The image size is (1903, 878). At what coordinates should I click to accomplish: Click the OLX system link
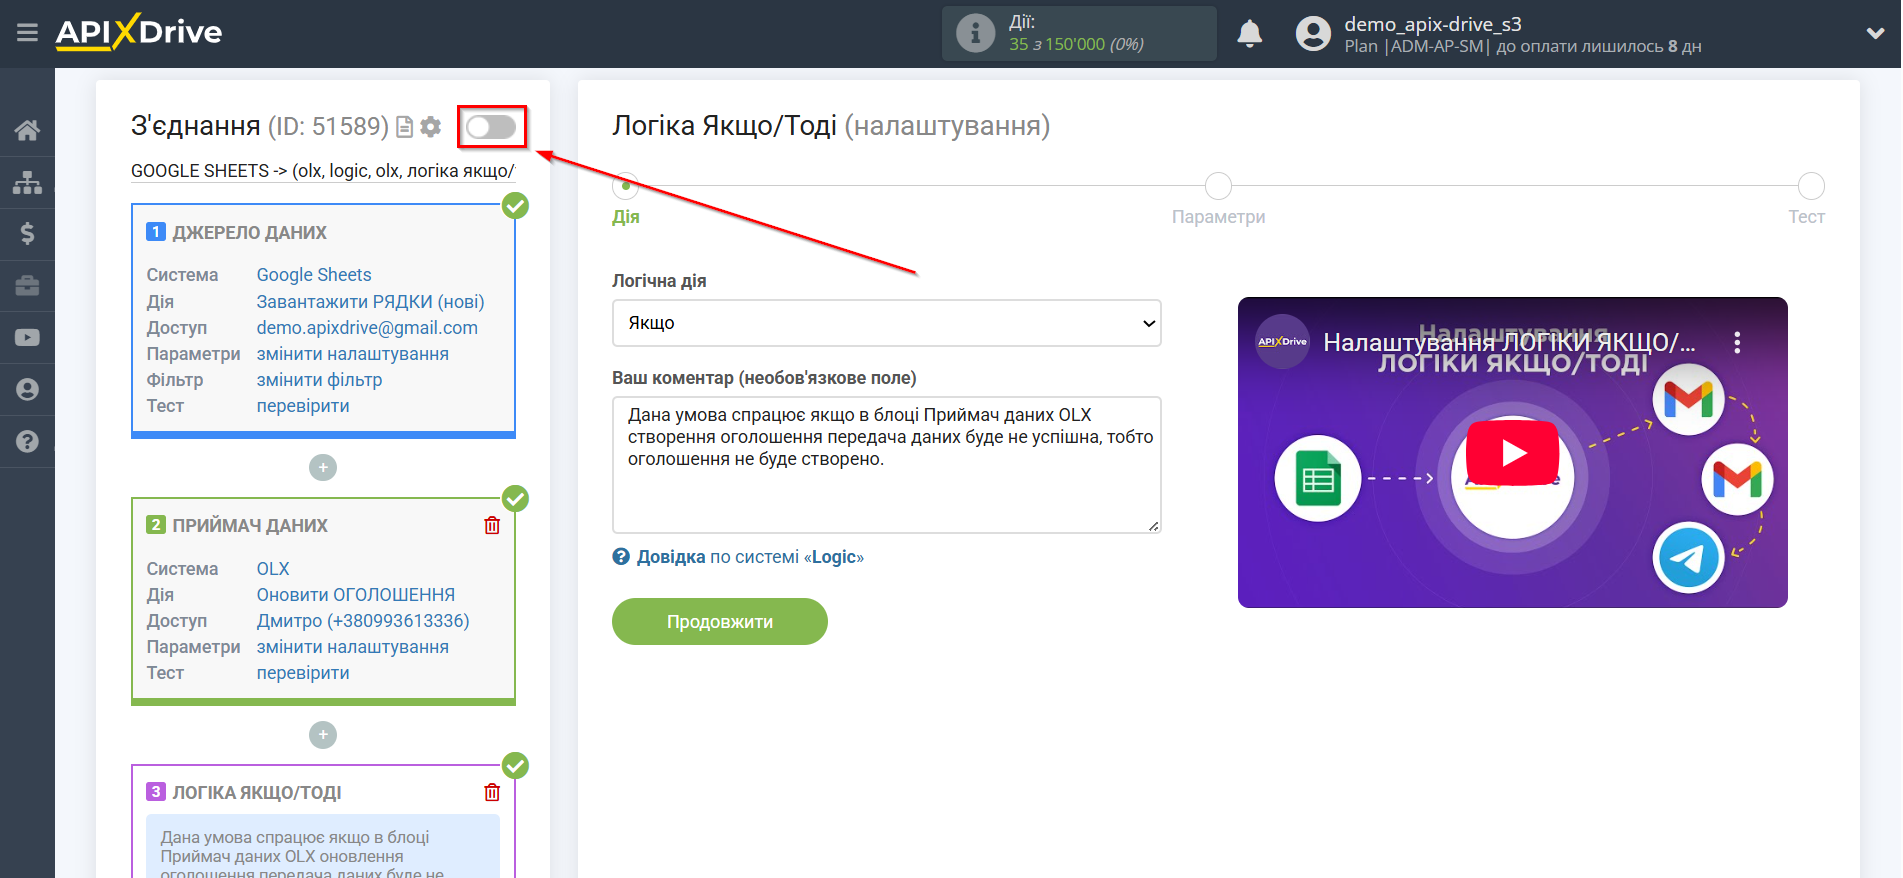pos(273,568)
